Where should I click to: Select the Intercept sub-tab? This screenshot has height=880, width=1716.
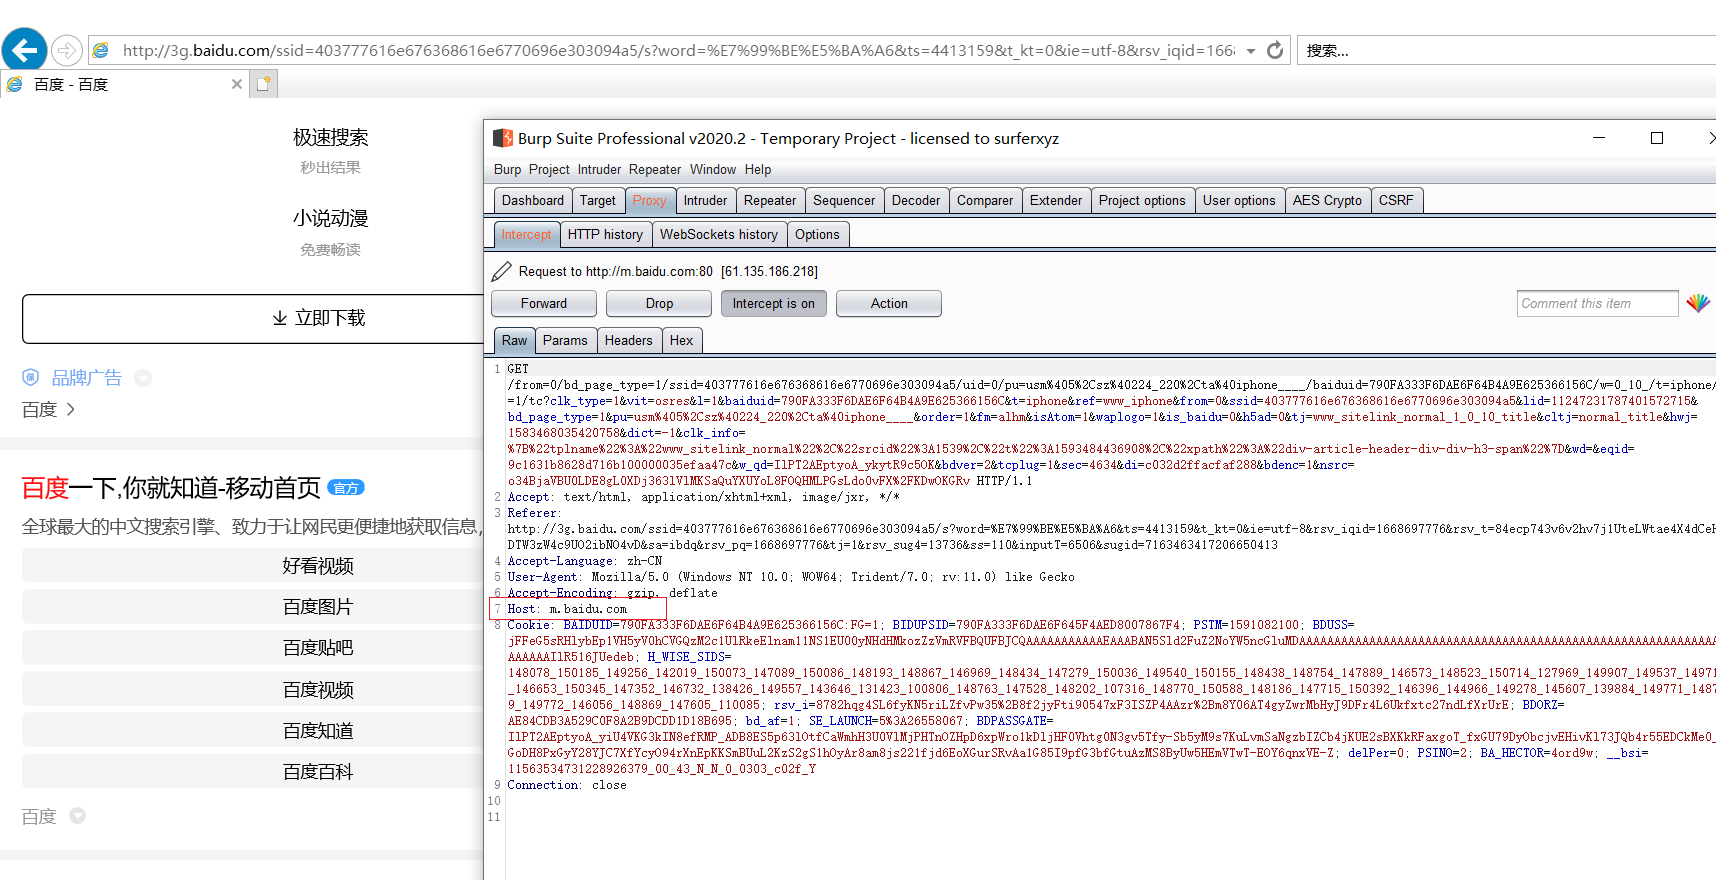pos(526,235)
